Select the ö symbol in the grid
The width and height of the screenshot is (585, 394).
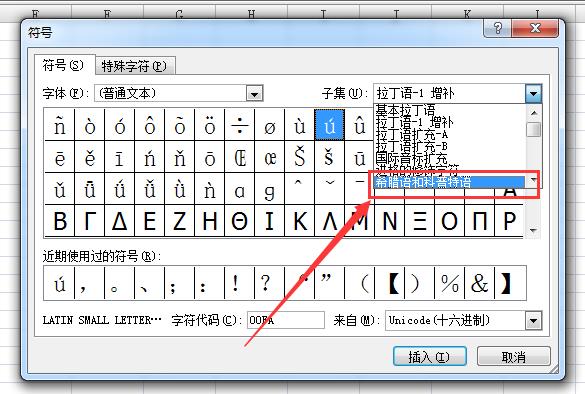(x=210, y=125)
